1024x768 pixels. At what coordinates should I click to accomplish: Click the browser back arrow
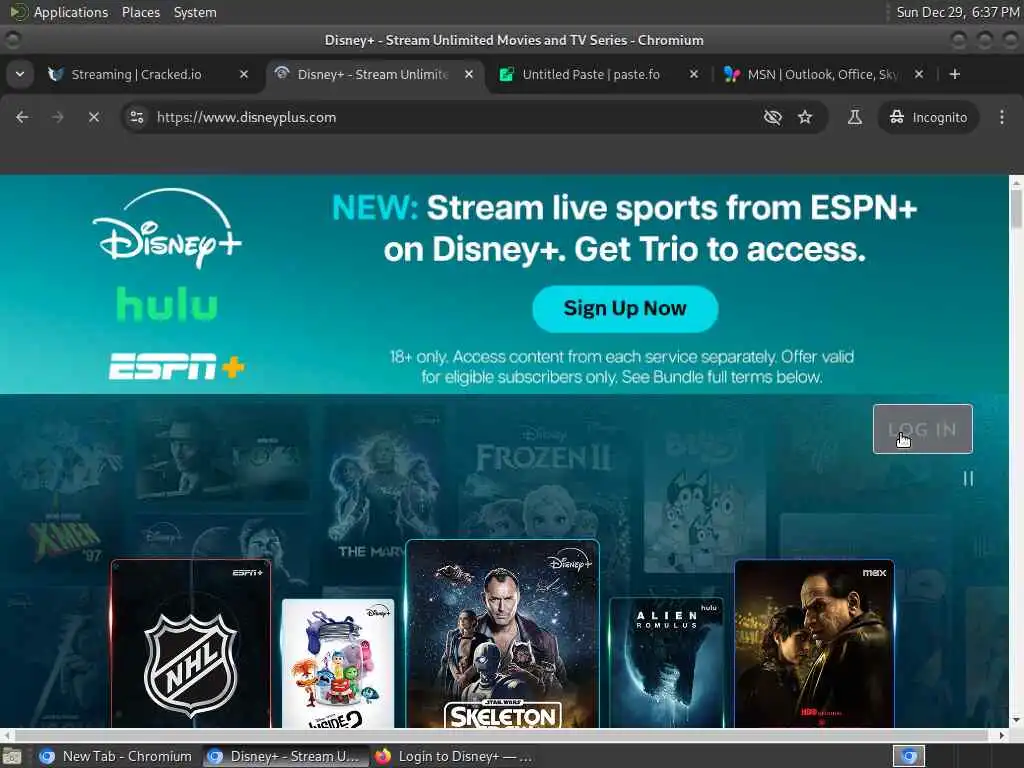coord(22,117)
